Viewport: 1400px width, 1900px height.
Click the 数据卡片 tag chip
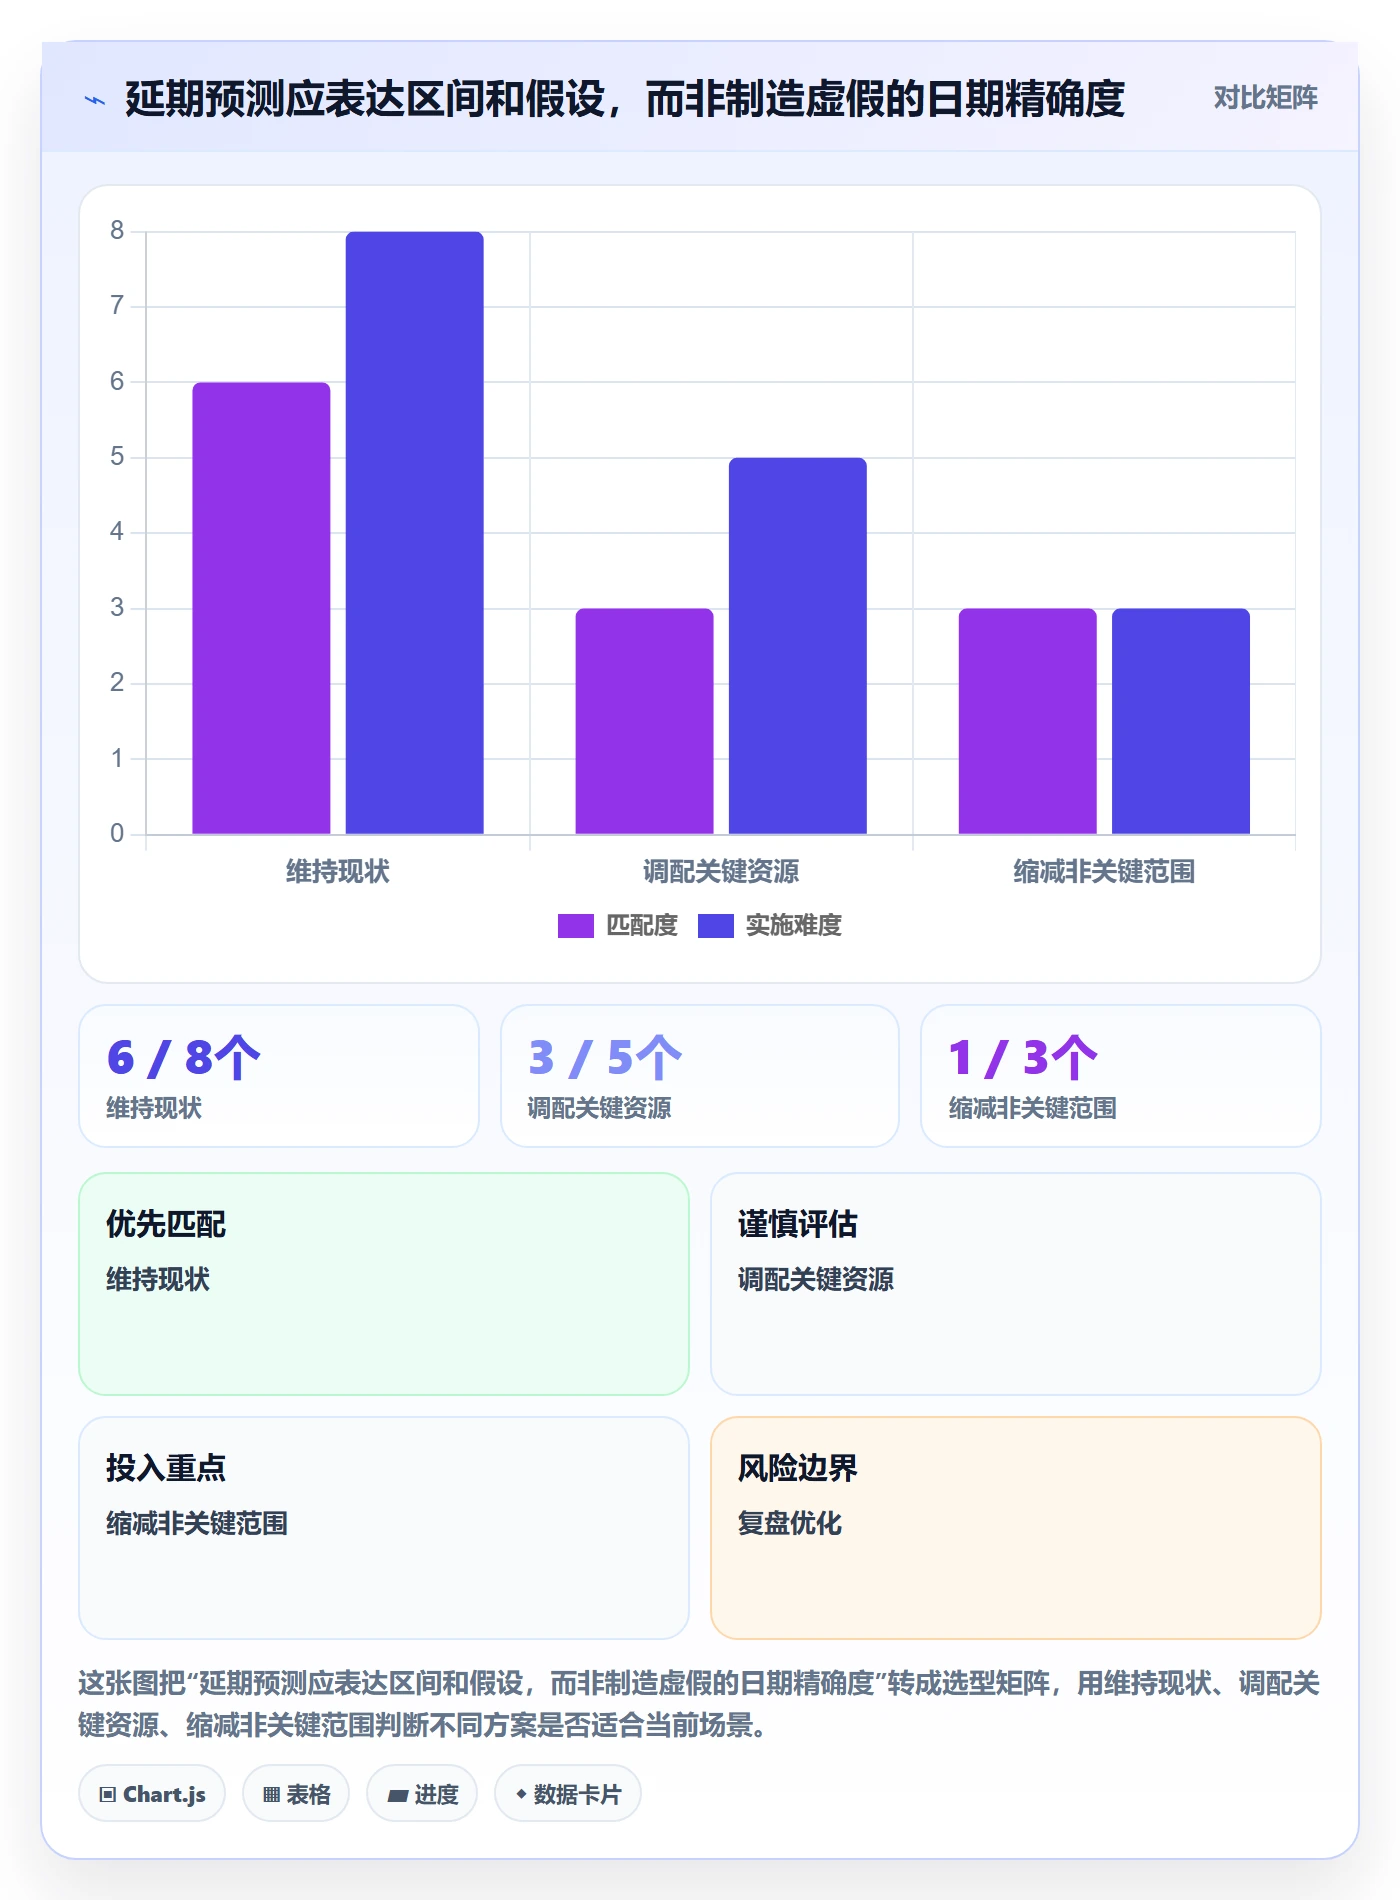pyautogui.click(x=568, y=1794)
